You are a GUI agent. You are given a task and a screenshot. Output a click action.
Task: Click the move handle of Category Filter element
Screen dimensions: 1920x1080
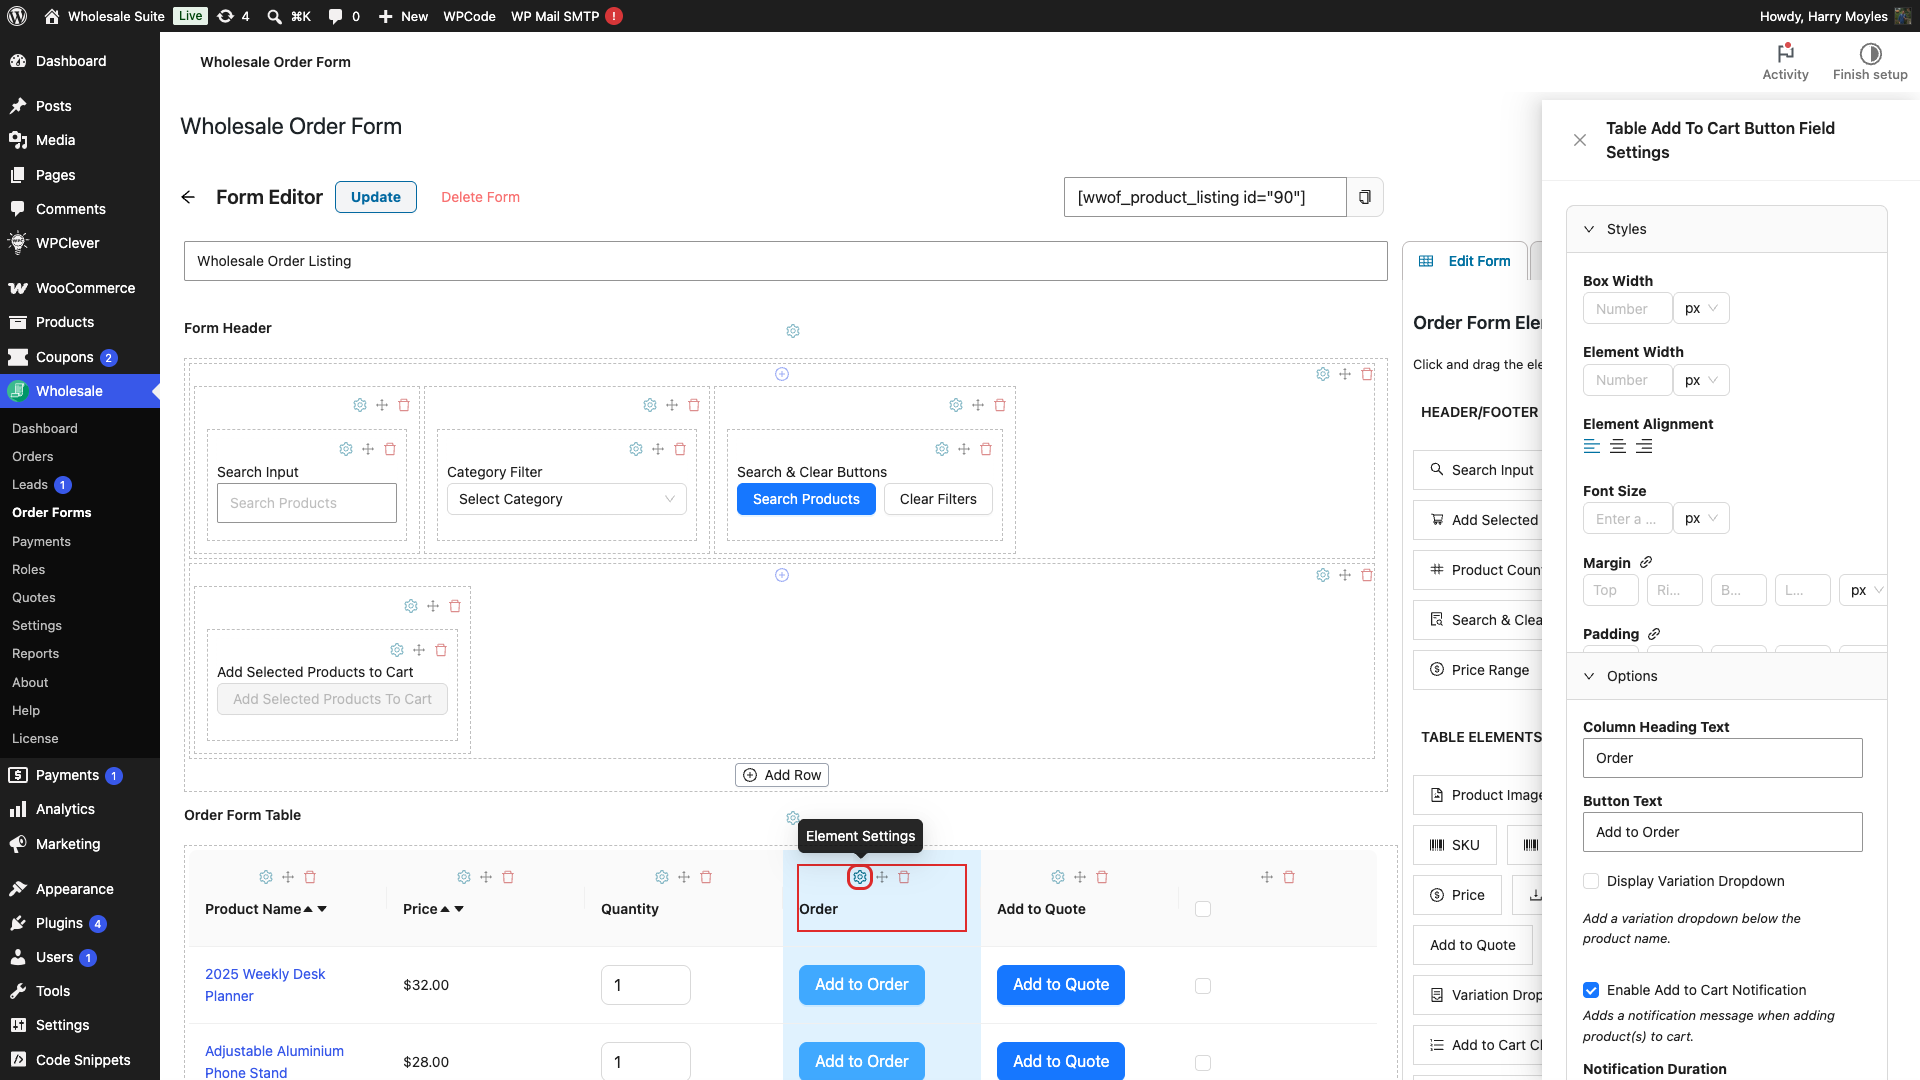(x=658, y=449)
